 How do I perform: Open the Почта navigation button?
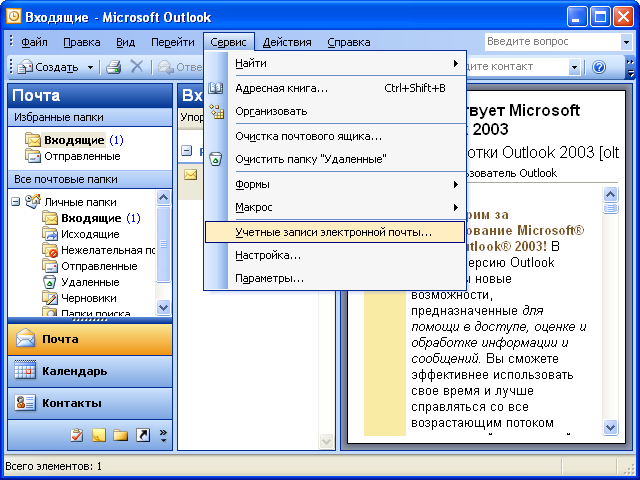pyautogui.click(x=90, y=339)
